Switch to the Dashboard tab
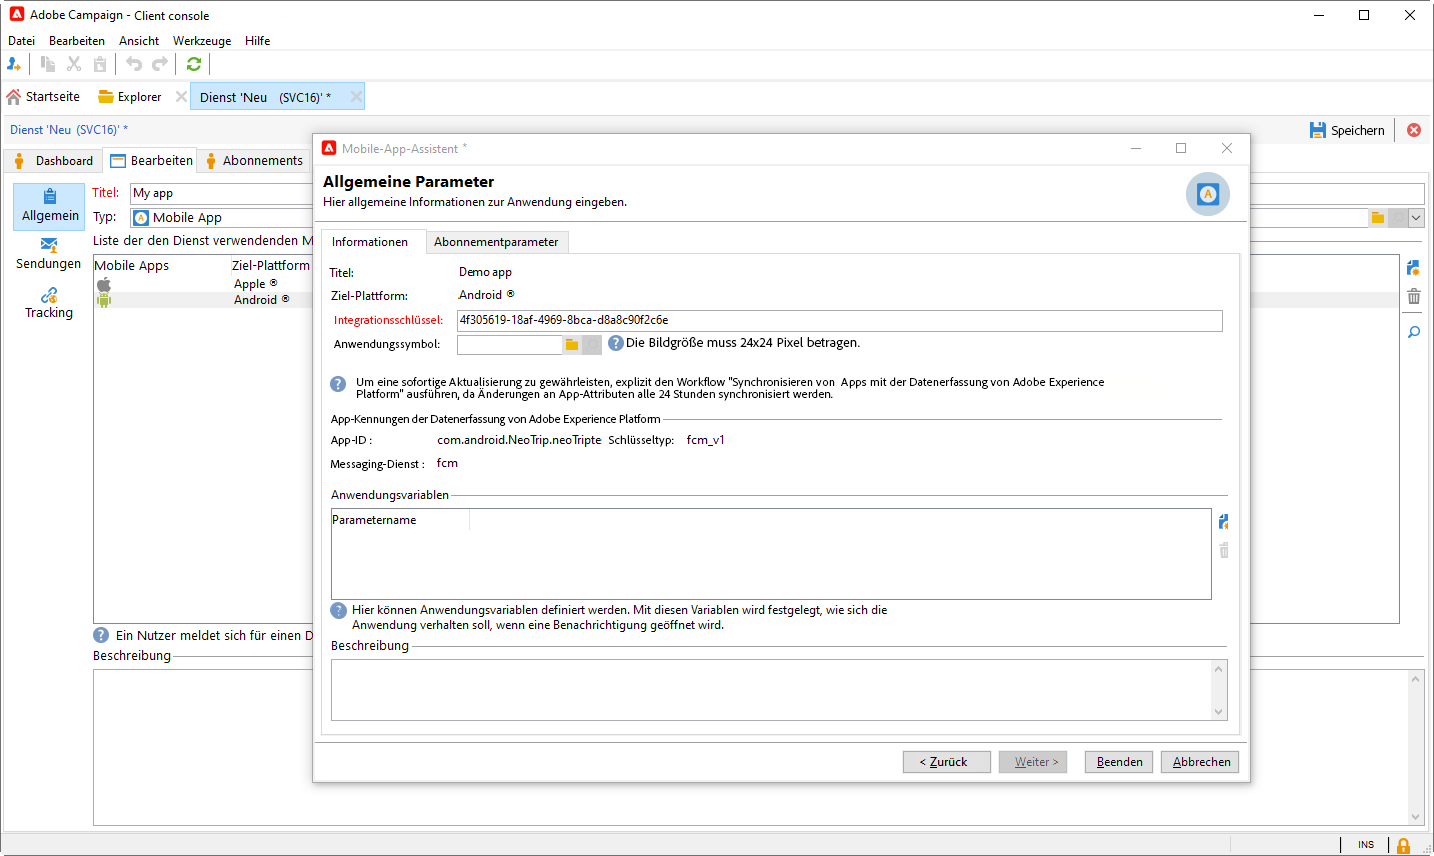 pos(52,160)
